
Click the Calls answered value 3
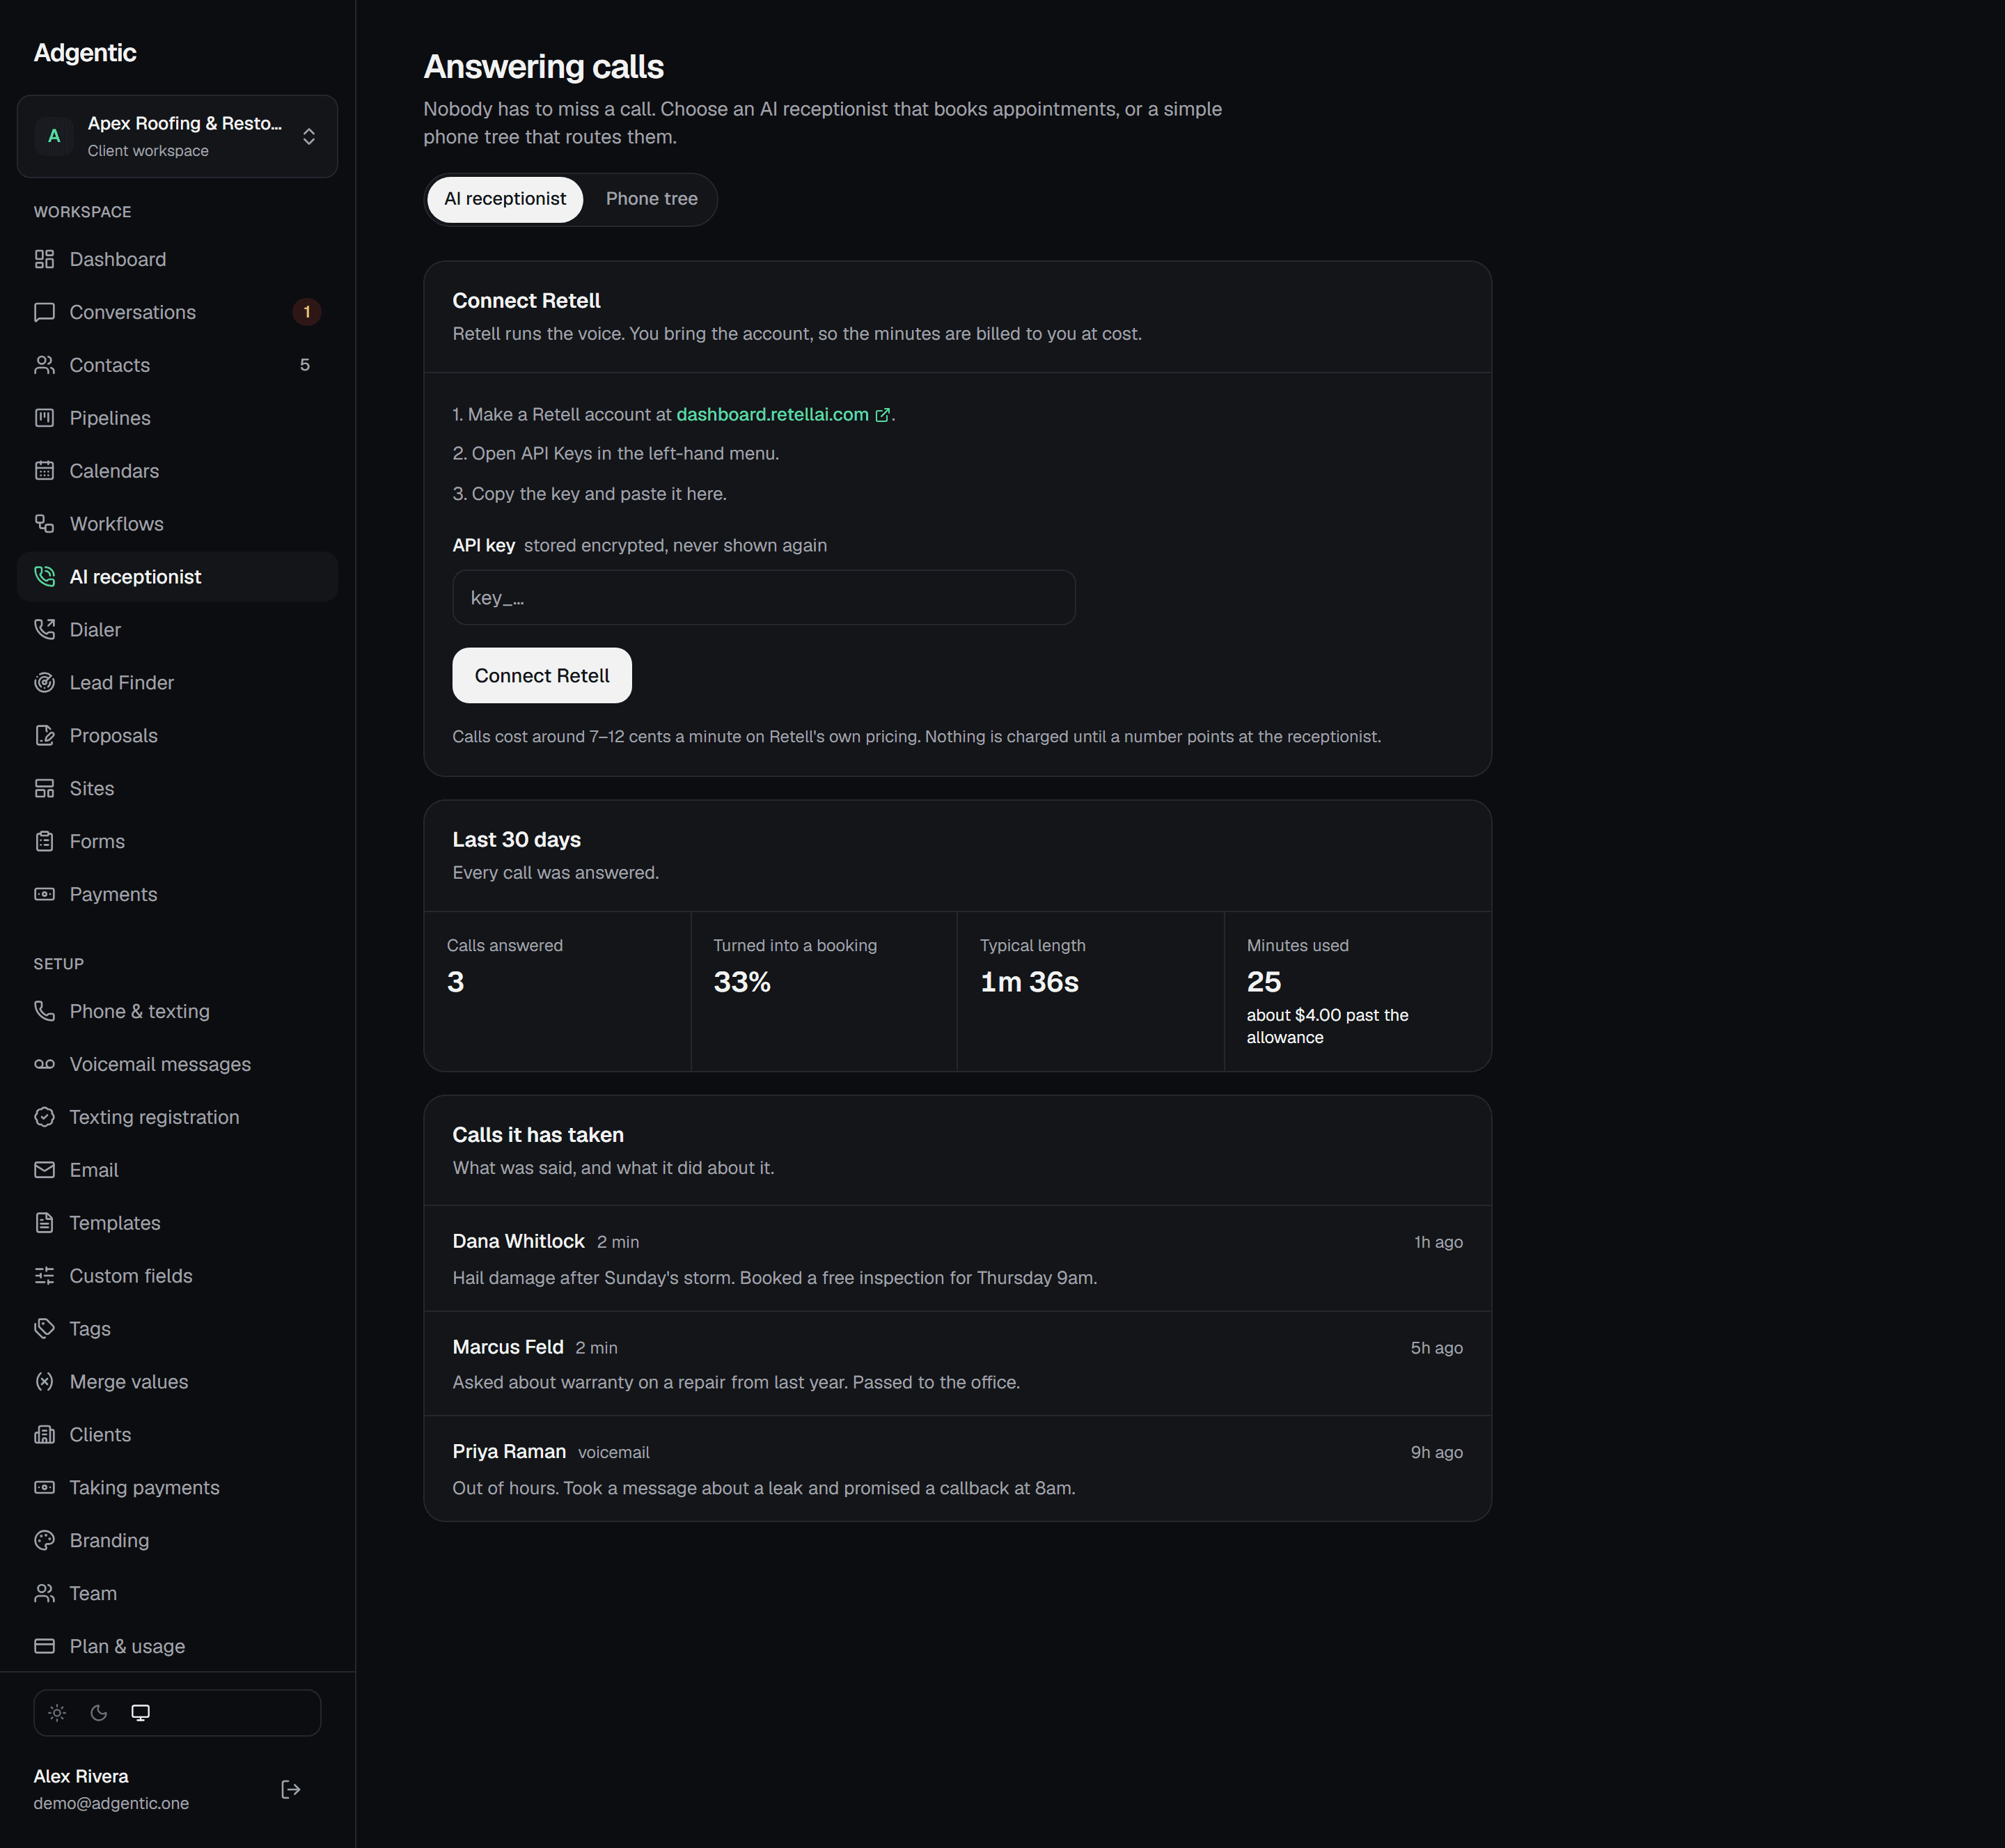point(455,982)
